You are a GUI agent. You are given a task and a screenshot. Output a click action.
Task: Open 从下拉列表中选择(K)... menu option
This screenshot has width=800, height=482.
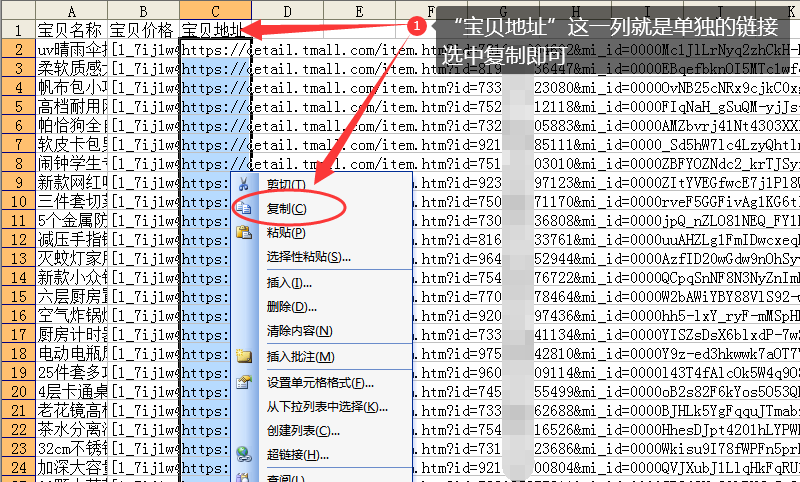[x=327, y=406]
